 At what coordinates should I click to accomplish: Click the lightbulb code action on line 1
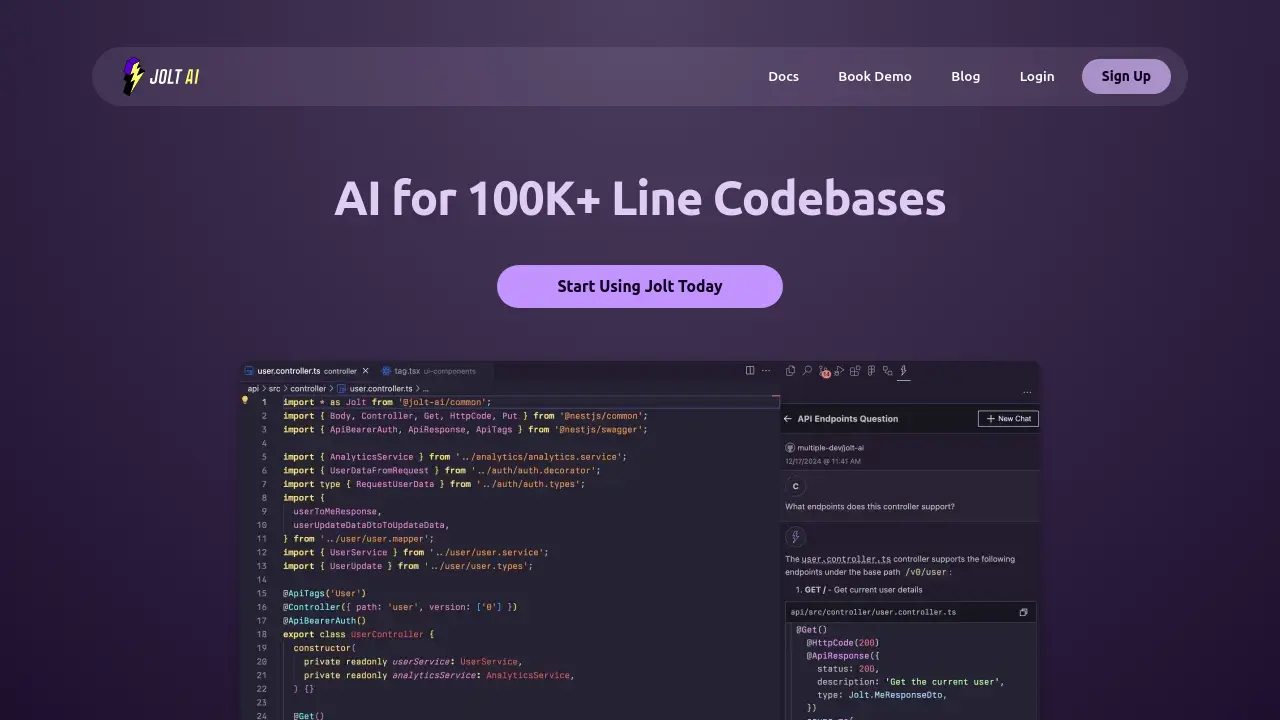point(244,400)
